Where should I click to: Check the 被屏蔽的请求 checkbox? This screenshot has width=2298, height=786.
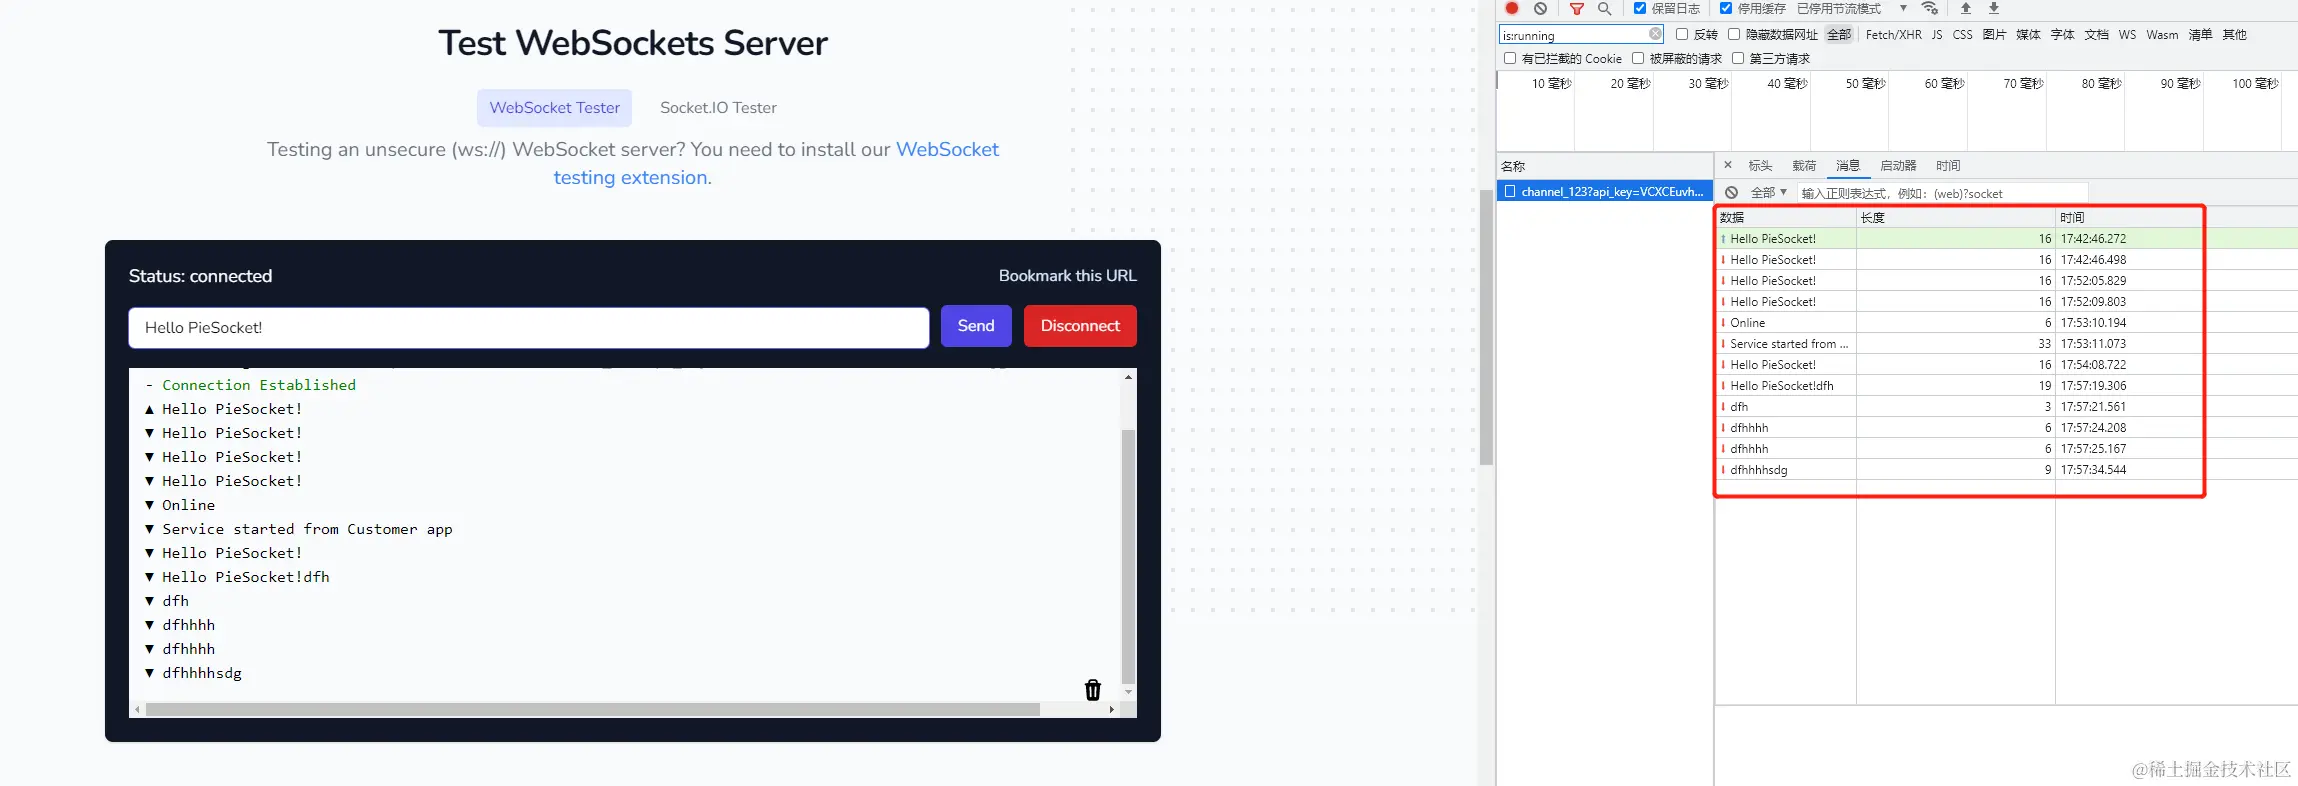click(x=1638, y=58)
